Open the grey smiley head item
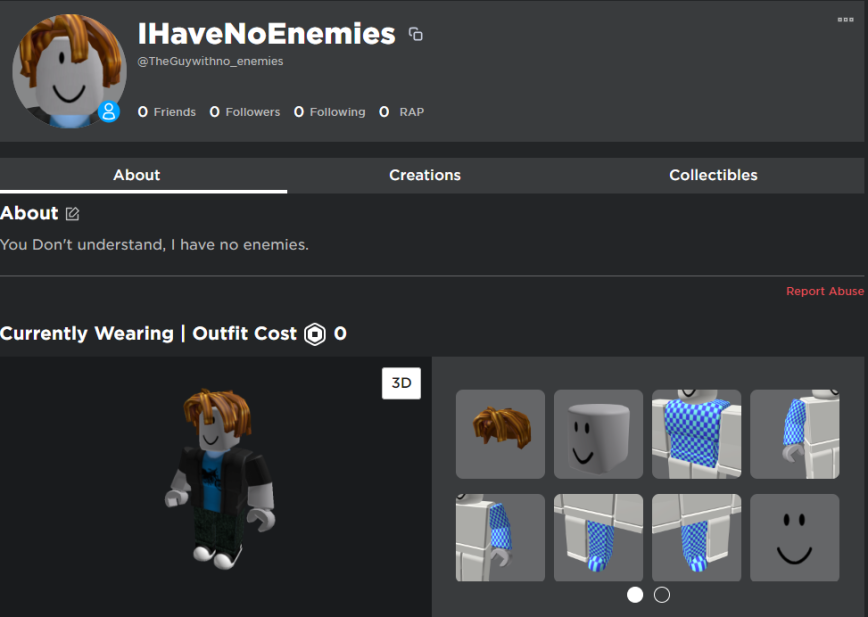 [x=598, y=434]
